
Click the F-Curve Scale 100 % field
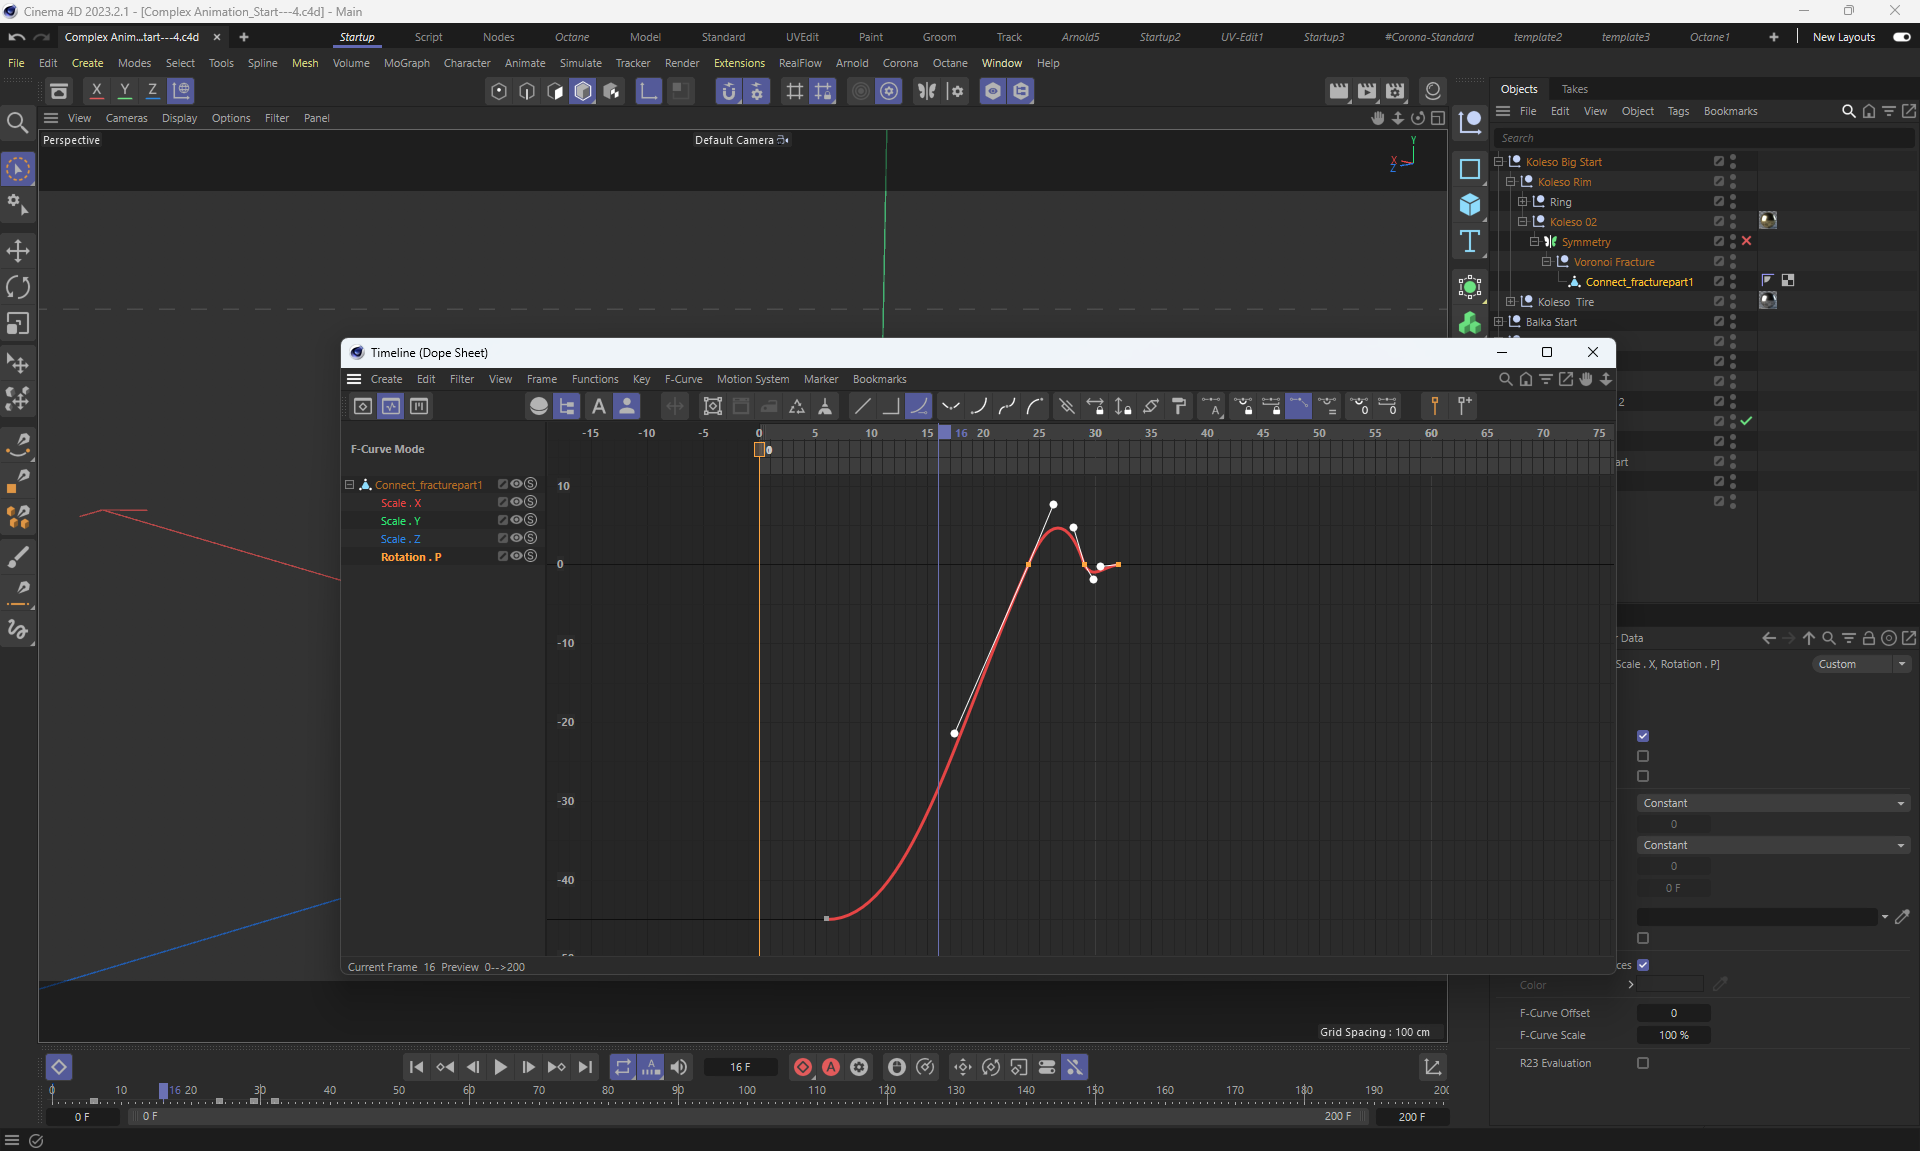1673,1035
